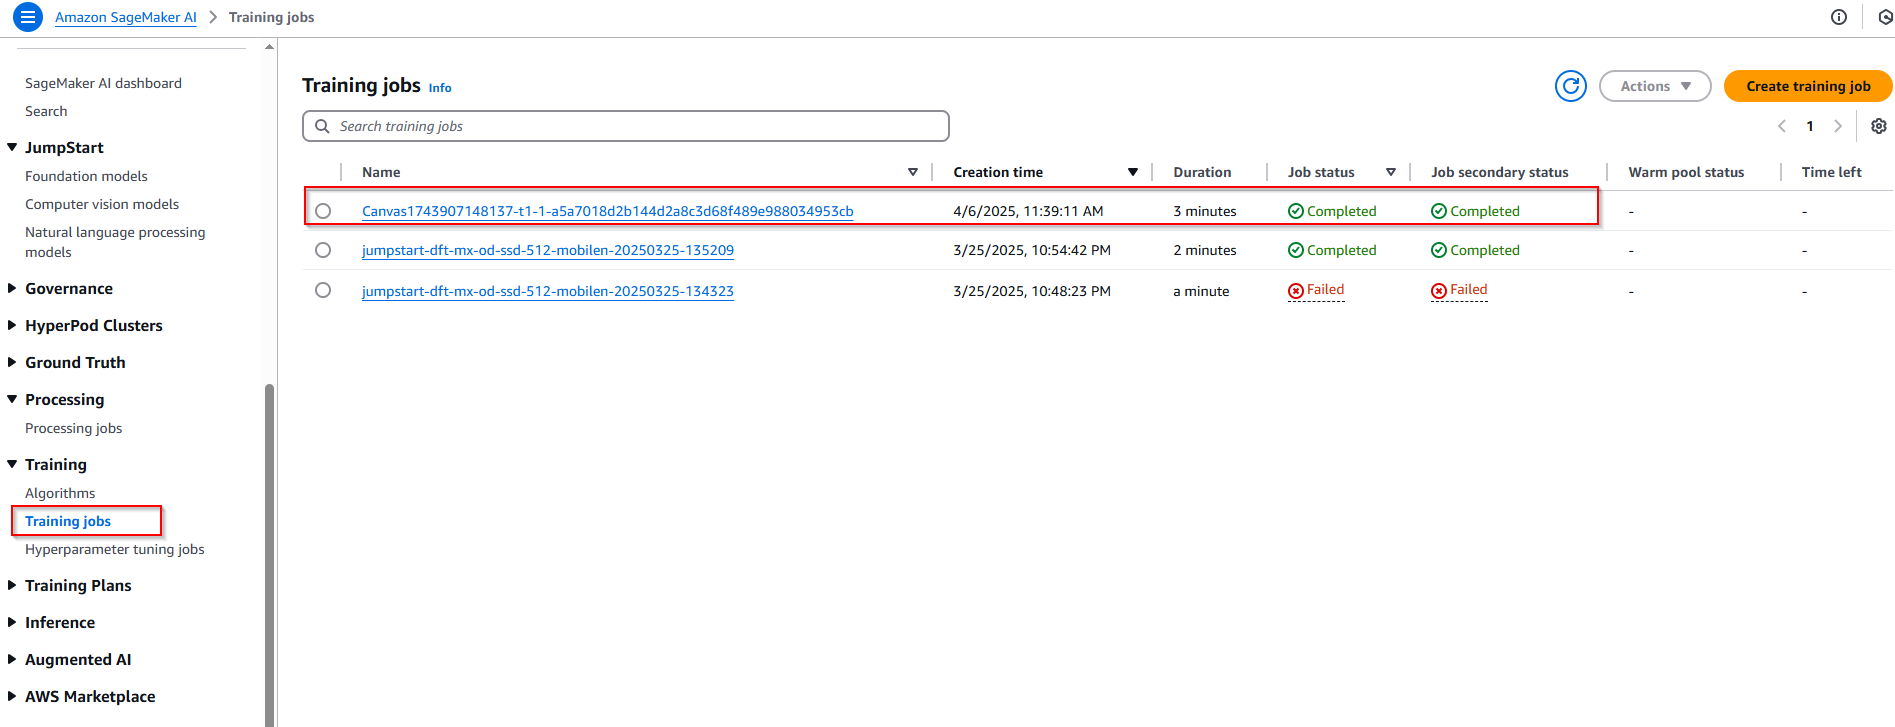Viewport: 1895px width, 727px height.
Task: Open the hamburger navigation menu icon
Action: pos(27,17)
